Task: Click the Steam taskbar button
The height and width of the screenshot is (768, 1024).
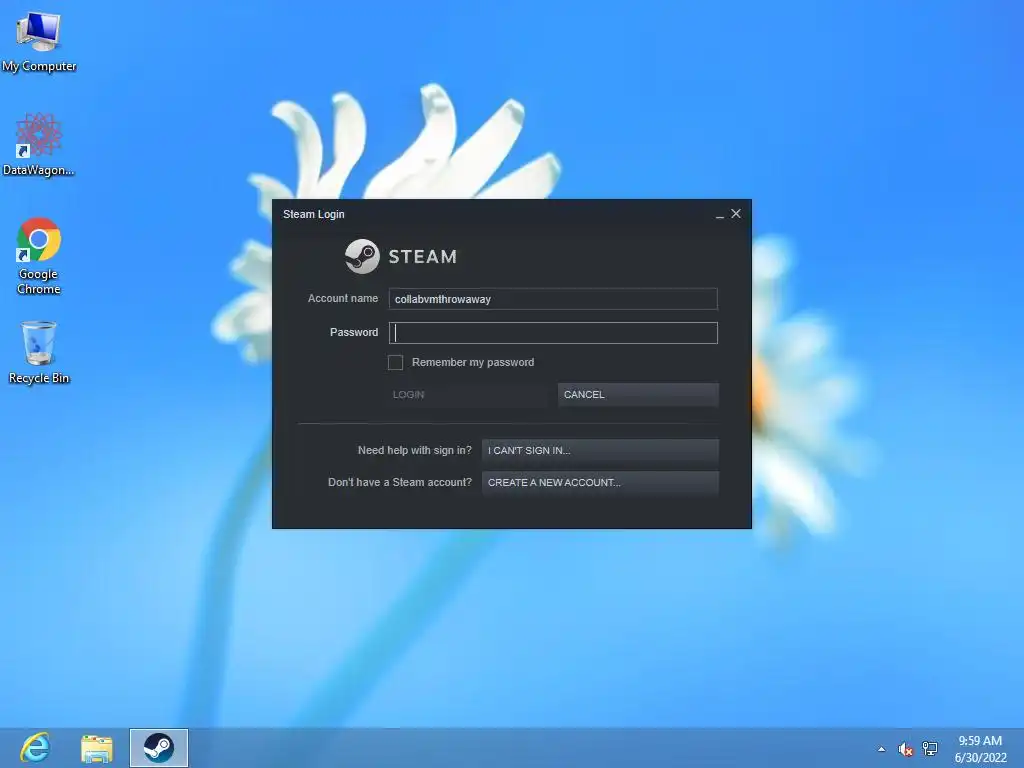Action: point(159,748)
